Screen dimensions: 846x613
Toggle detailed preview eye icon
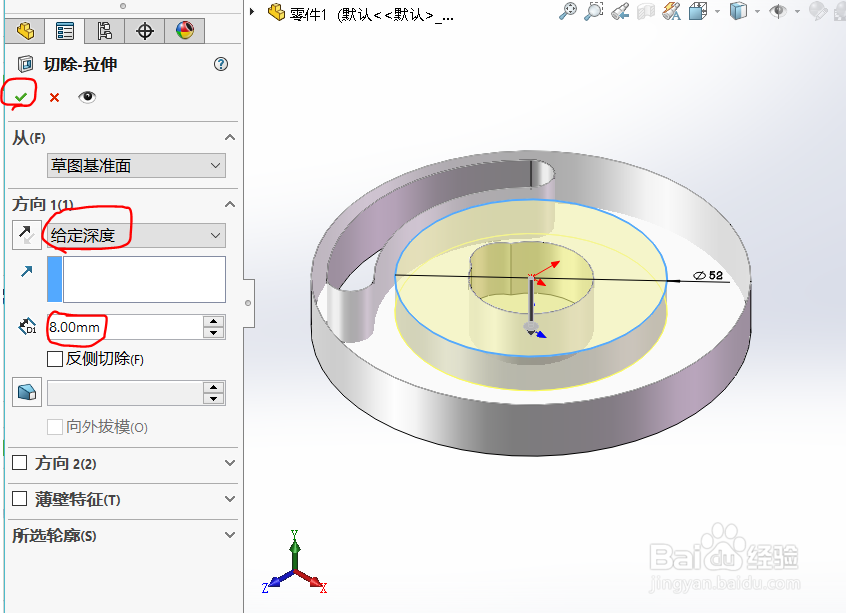tap(87, 97)
